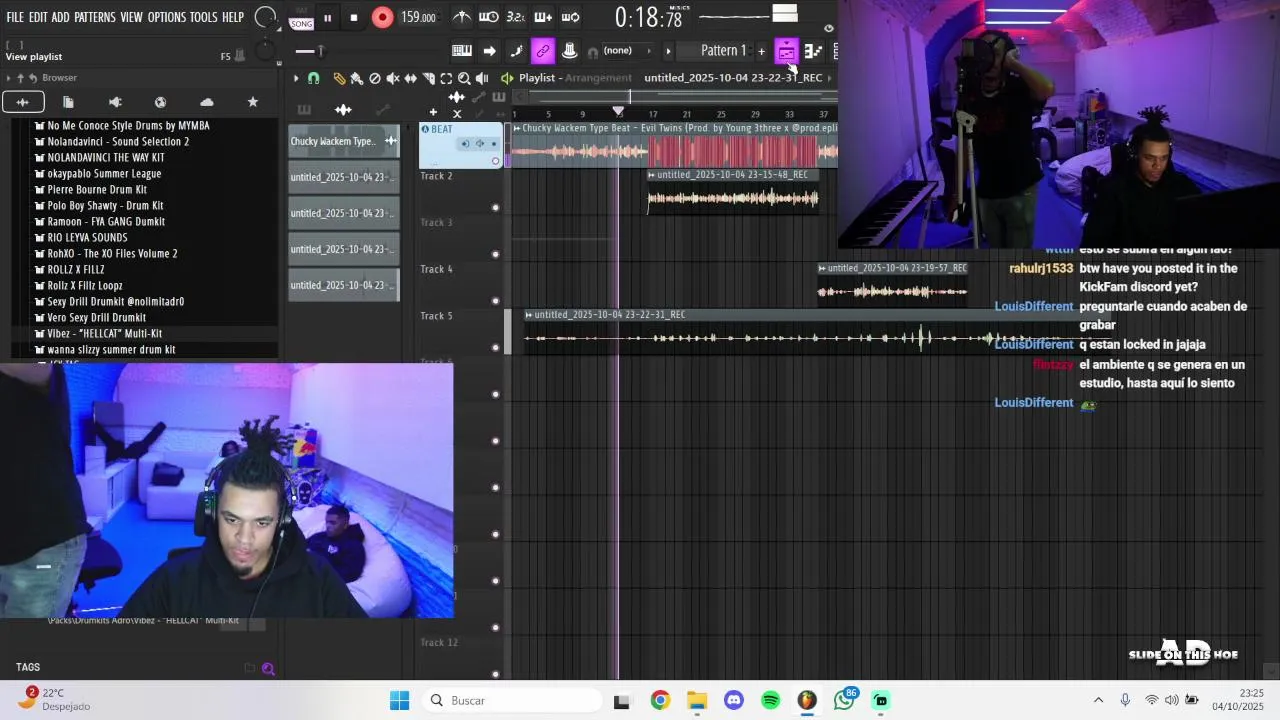The image size is (1280, 720).
Task: Open the File menu
Action: pyautogui.click(x=15, y=18)
